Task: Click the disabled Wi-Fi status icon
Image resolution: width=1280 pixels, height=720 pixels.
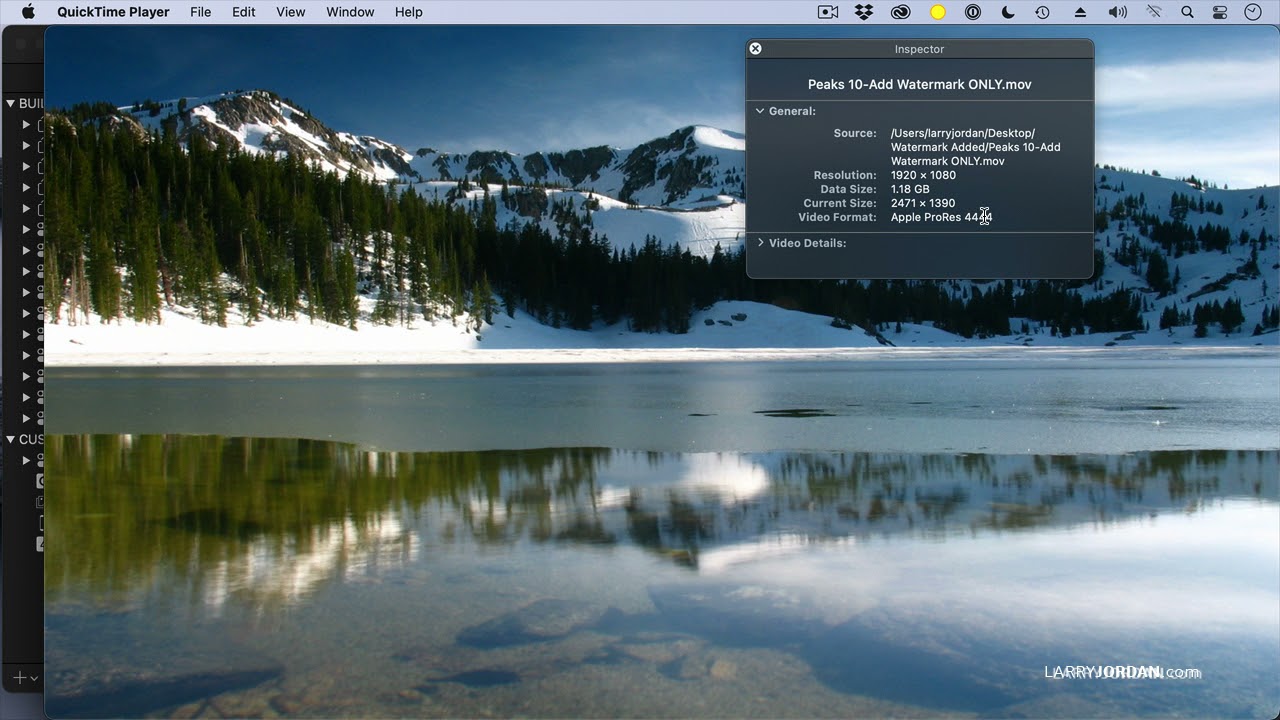Action: click(x=1154, y=12)
